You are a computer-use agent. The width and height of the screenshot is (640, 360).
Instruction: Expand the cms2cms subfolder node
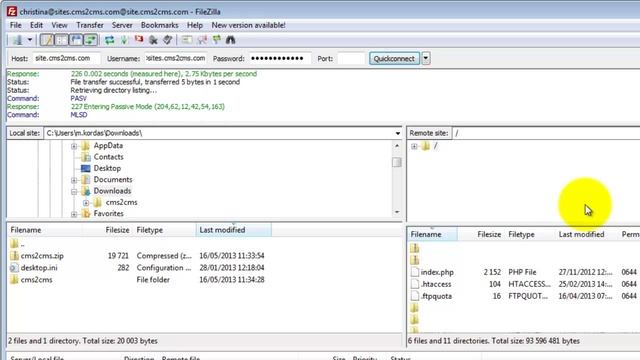pos(86,203)
